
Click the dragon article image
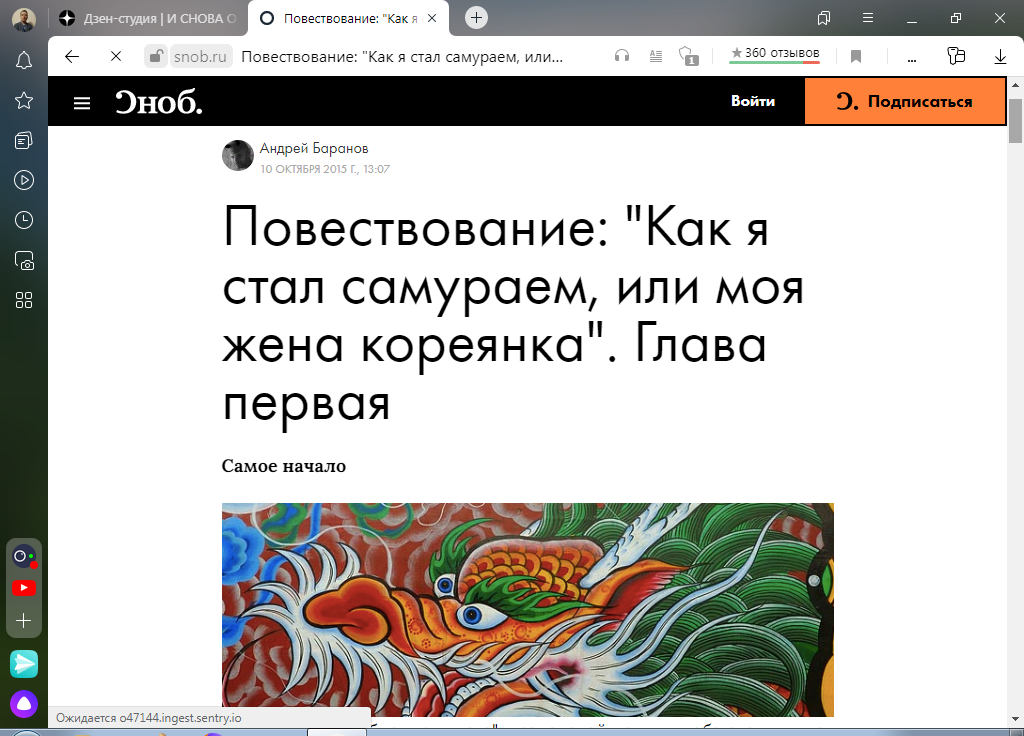[x=528, y=609]
